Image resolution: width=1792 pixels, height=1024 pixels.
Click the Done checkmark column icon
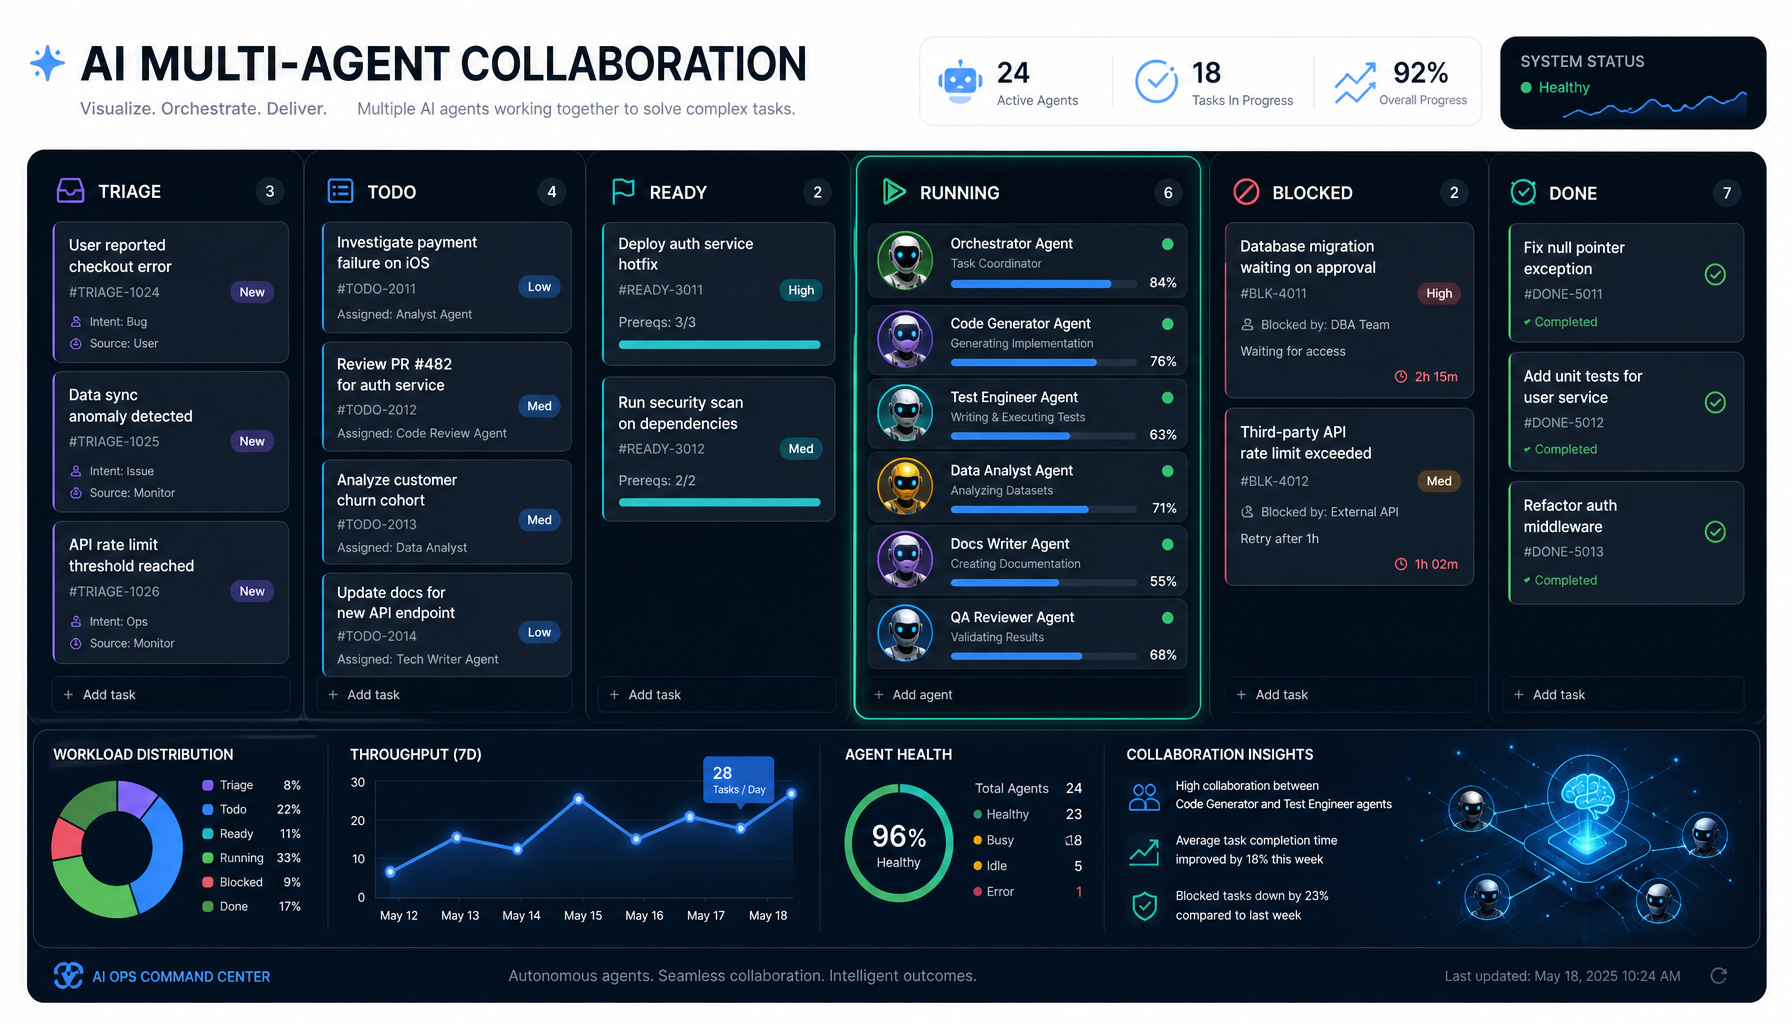pyautogui.click(x=1523, y=192)
